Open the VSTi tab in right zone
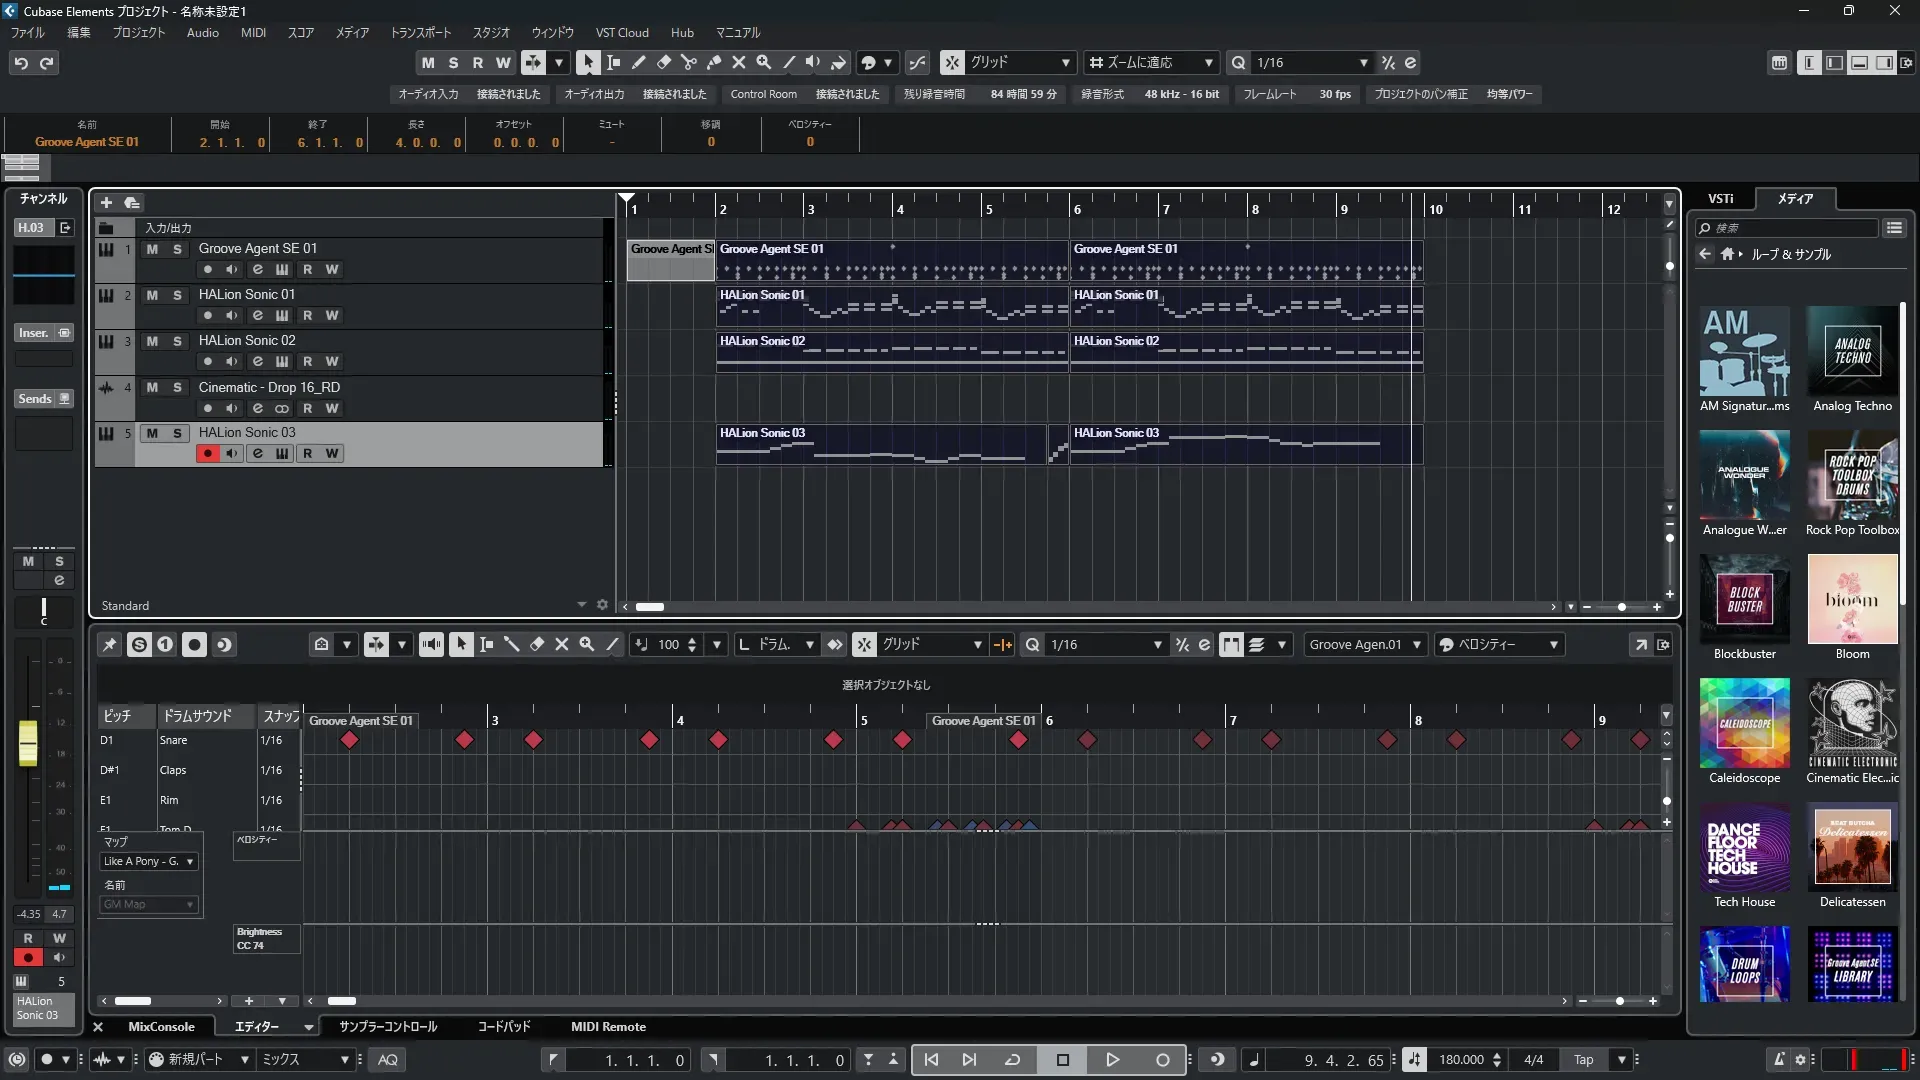 click(x=1720, y=198)
